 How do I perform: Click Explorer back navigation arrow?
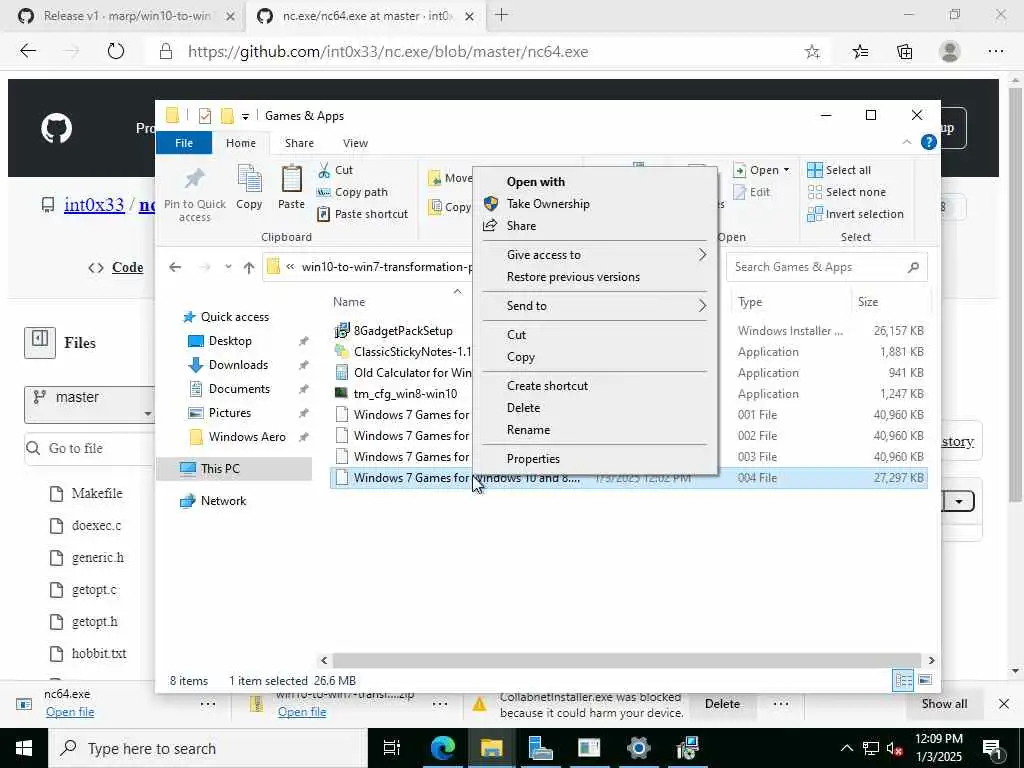(x=175, y=267)
